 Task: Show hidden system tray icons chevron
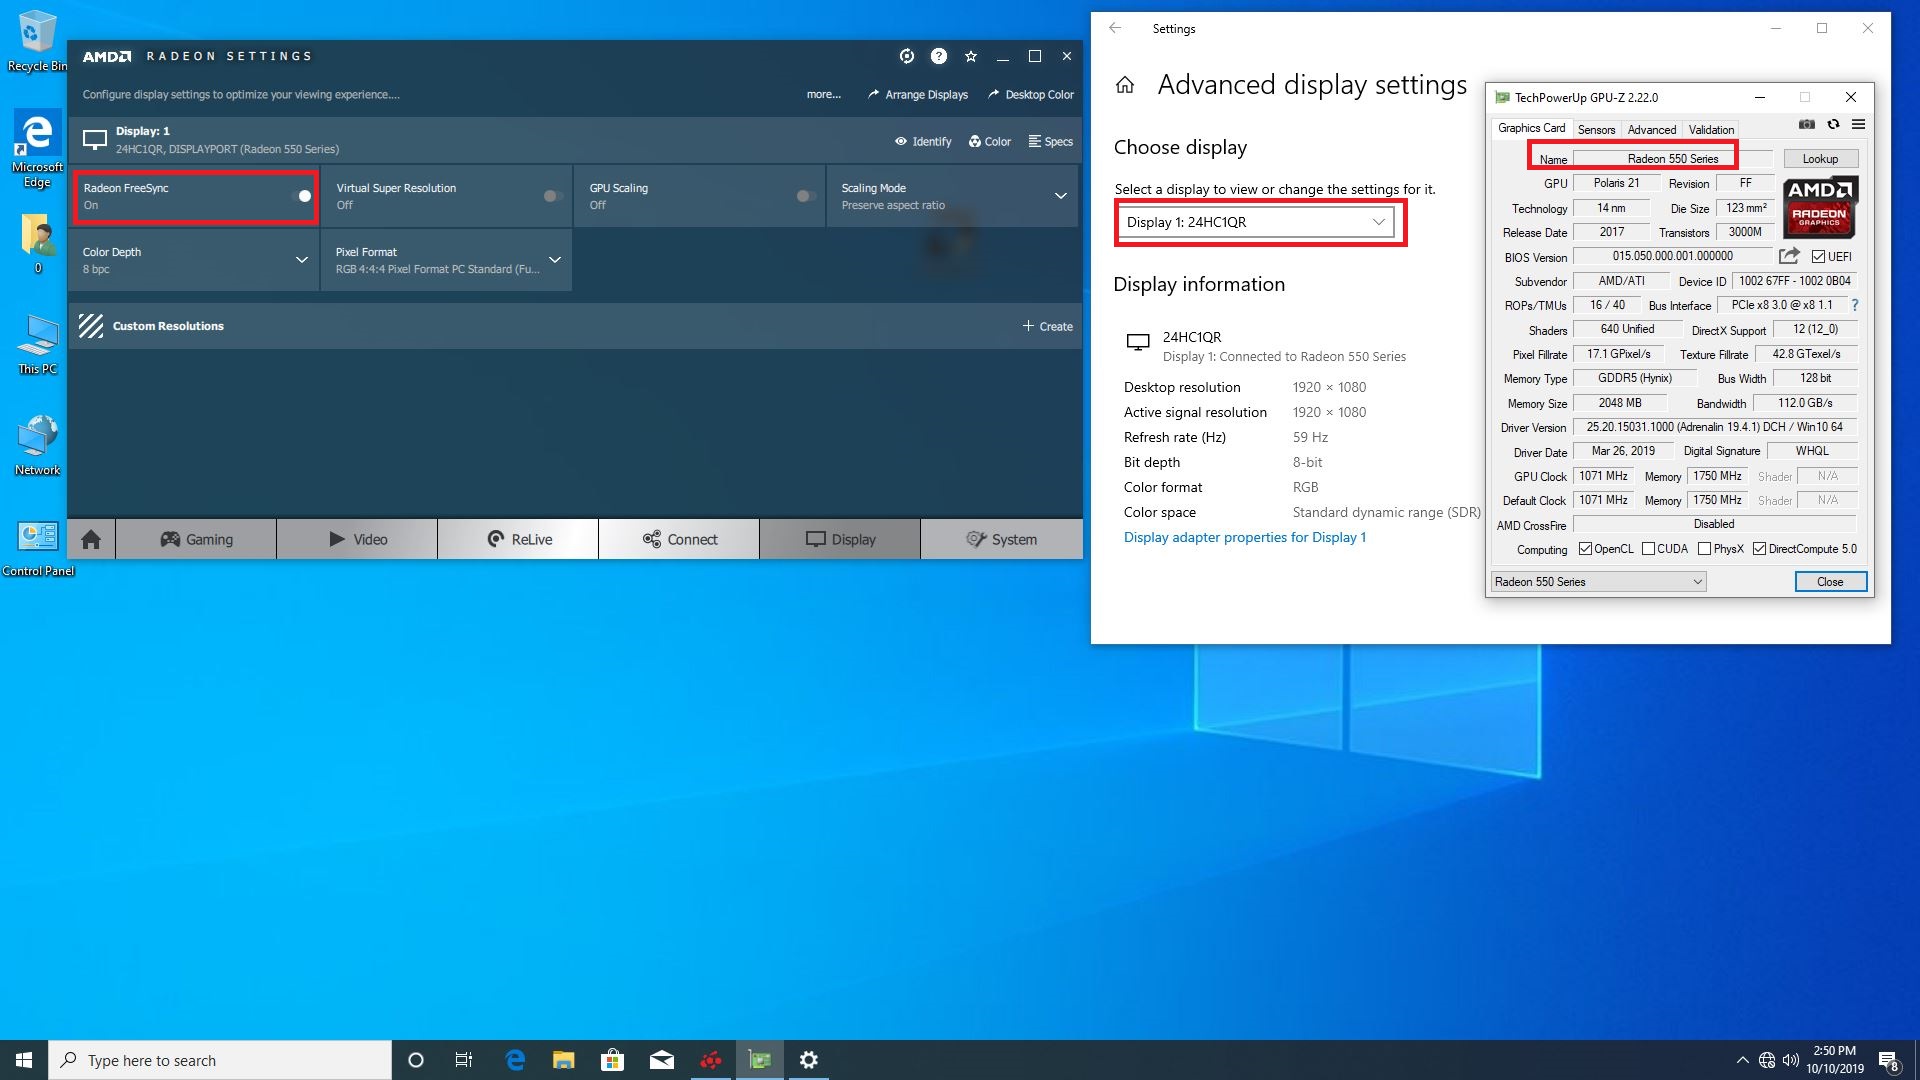coord(1742,1060)
